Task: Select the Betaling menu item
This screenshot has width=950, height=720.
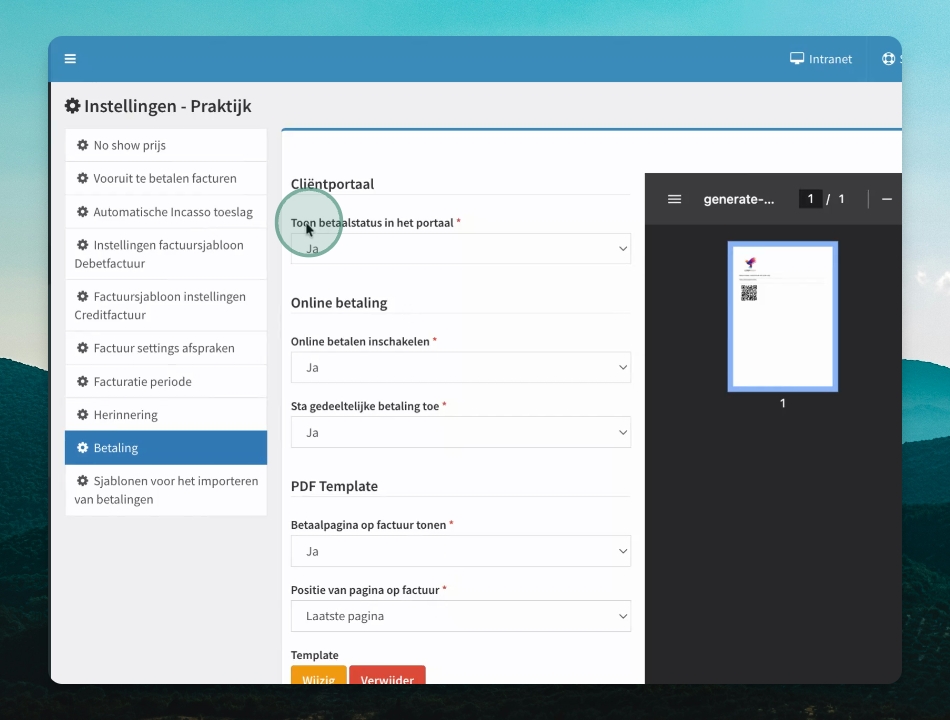Action: [x=166, y=448]
